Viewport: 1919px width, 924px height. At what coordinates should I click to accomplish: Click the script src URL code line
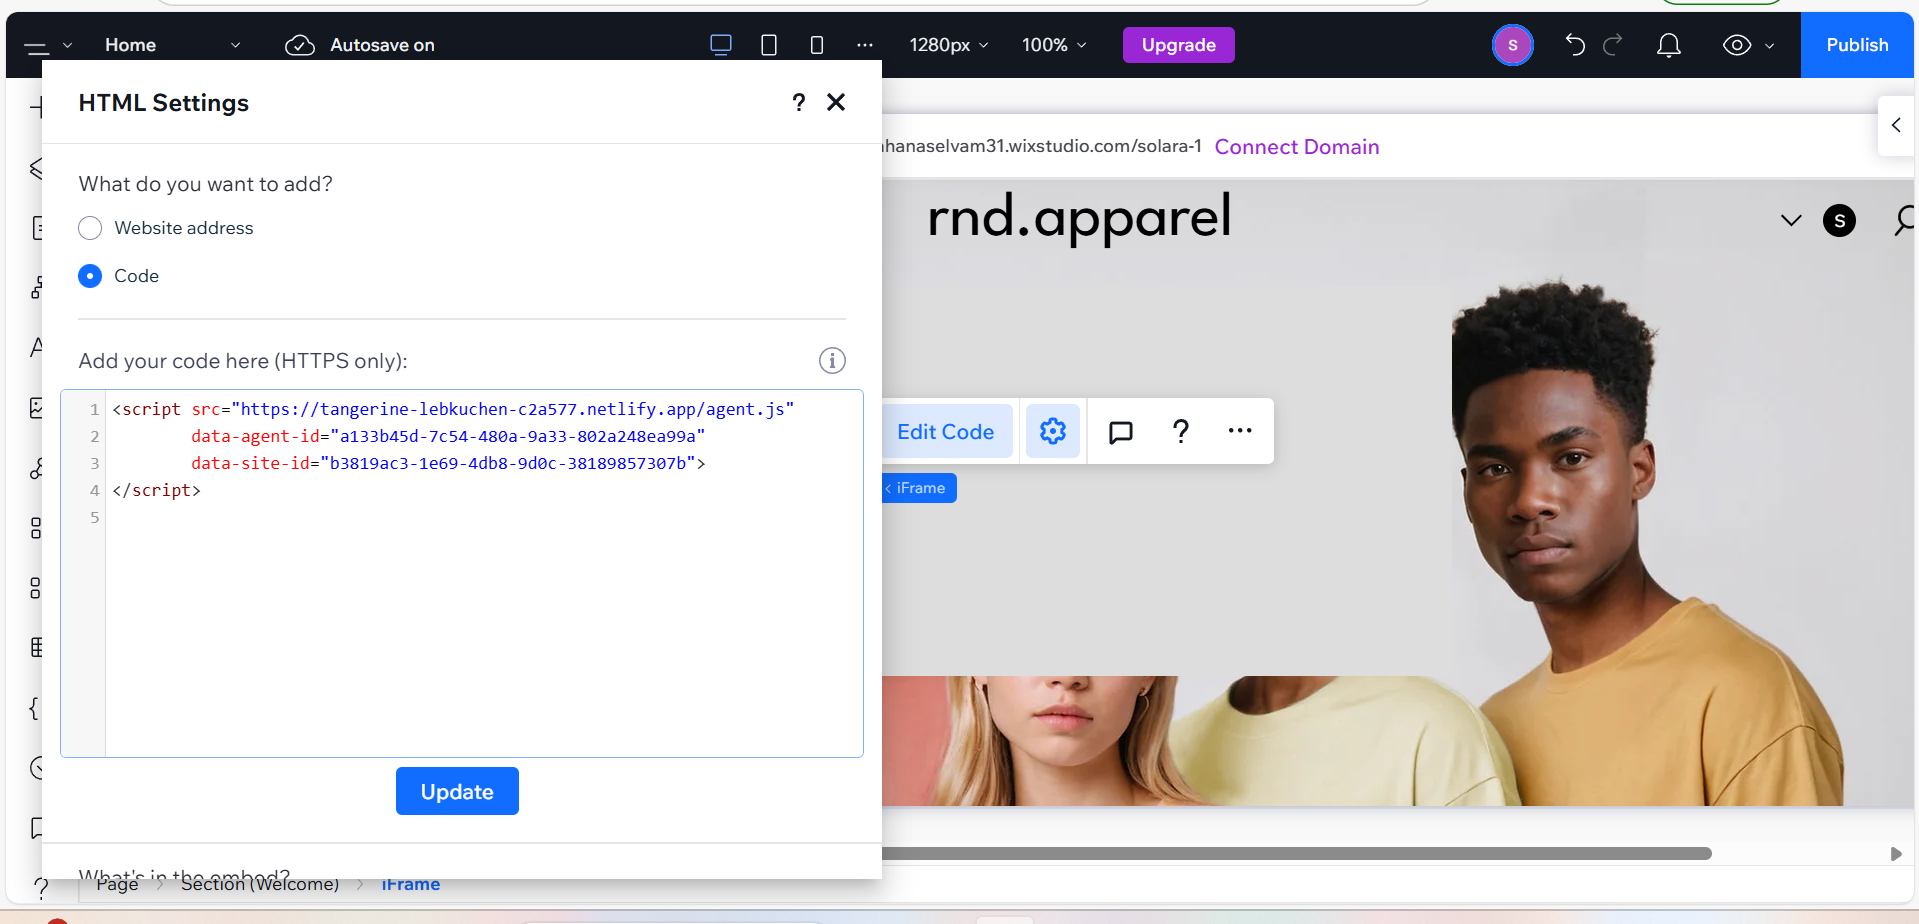tap(453, 409)
